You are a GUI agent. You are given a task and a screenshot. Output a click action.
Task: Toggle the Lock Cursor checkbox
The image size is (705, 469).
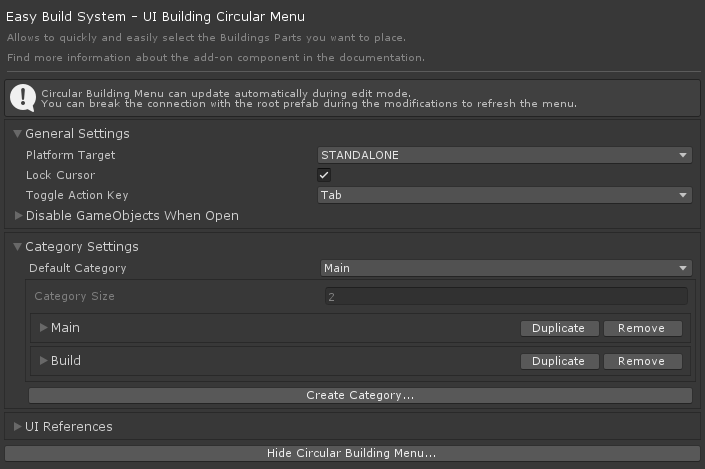pos(324,175)
